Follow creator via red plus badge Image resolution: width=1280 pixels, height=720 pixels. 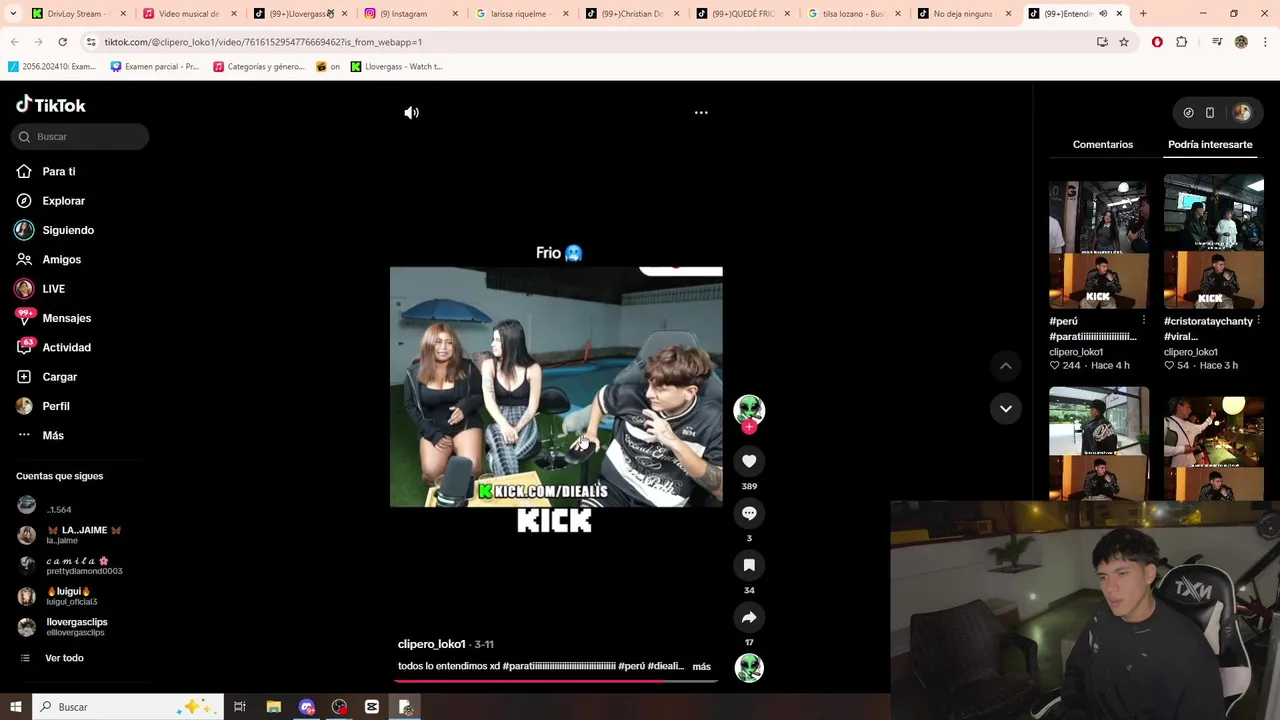click(x=749, y=427)
